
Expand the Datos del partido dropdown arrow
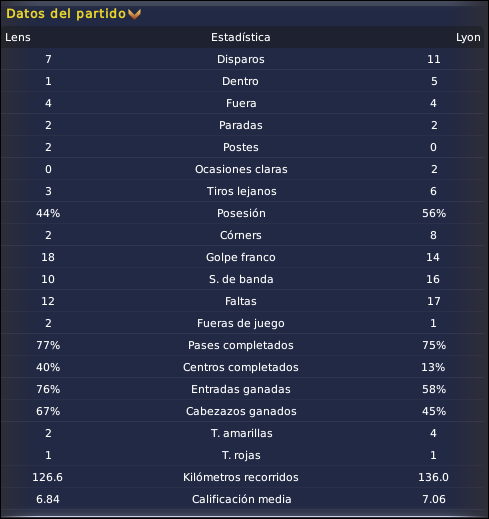(135, 14)
